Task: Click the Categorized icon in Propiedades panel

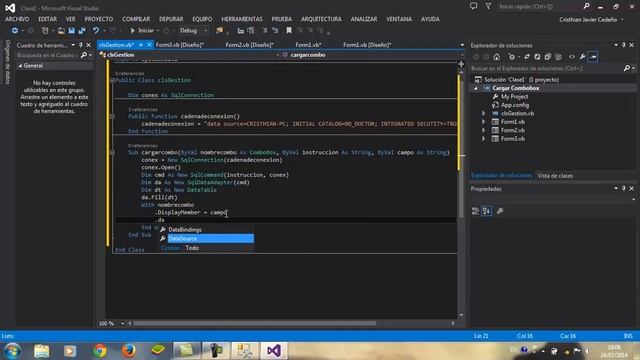Action: pos(475,211)
